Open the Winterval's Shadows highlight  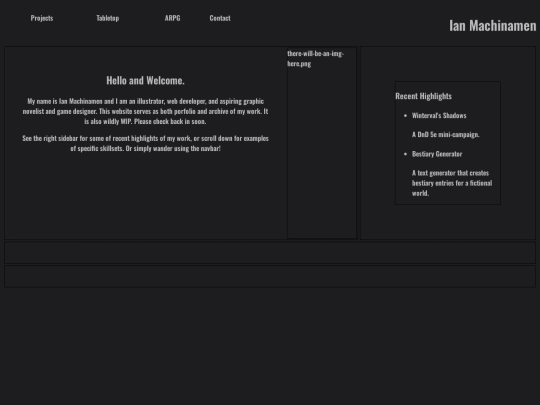coord(439,115)
